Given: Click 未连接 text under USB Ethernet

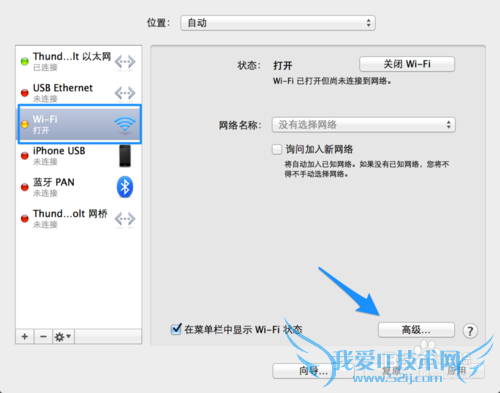Looking at the screenshot, I should (x=45, y=99).
